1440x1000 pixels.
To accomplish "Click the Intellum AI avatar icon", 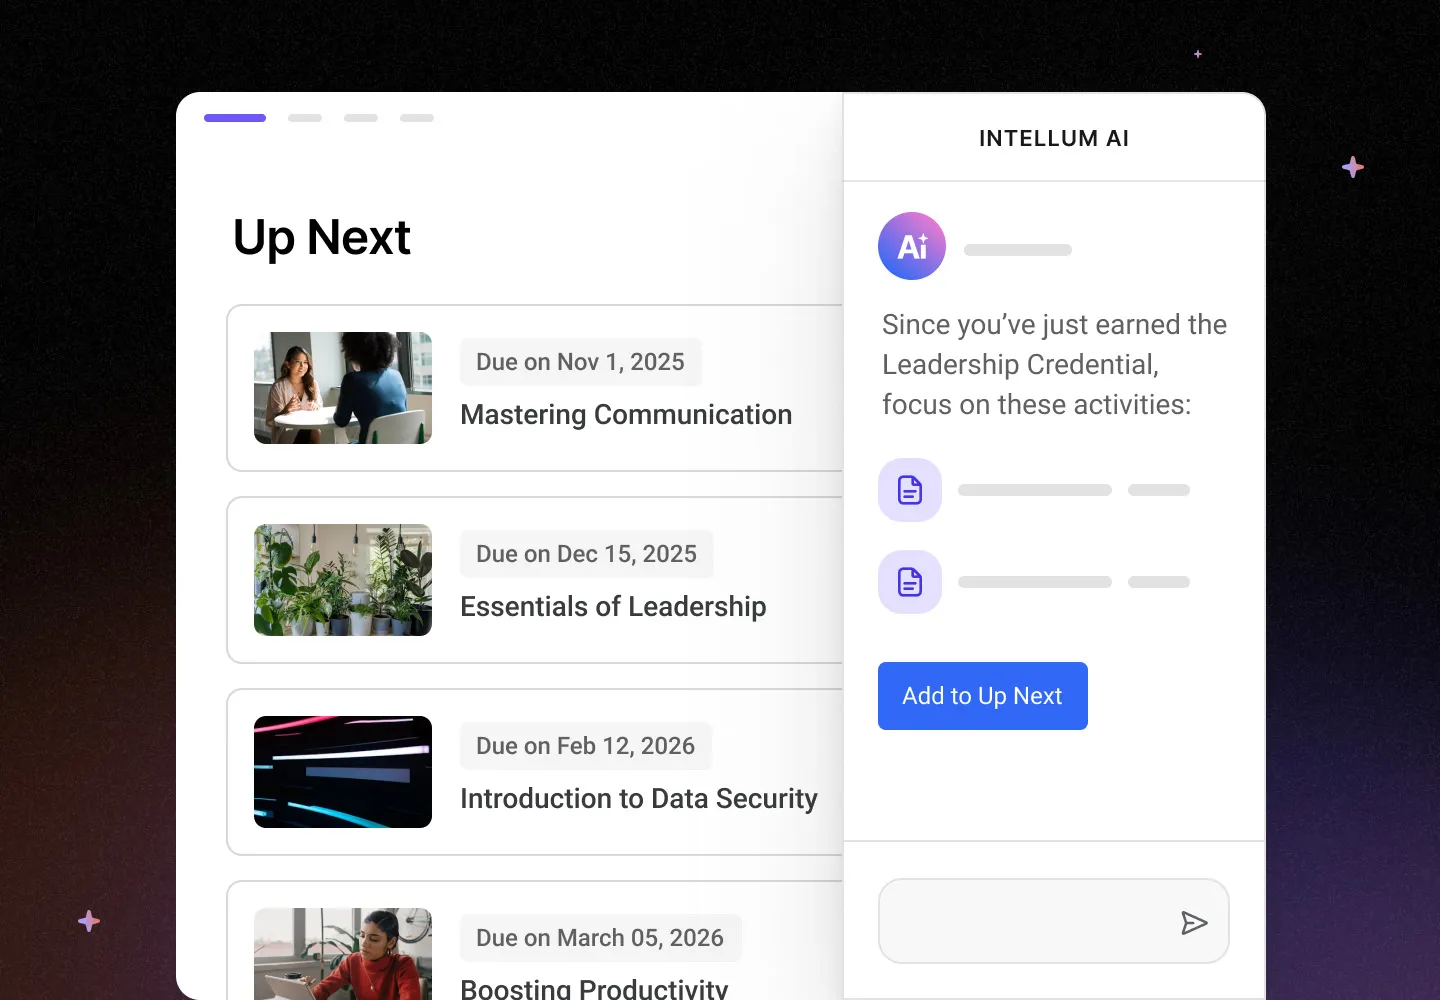I will (911, 246).
